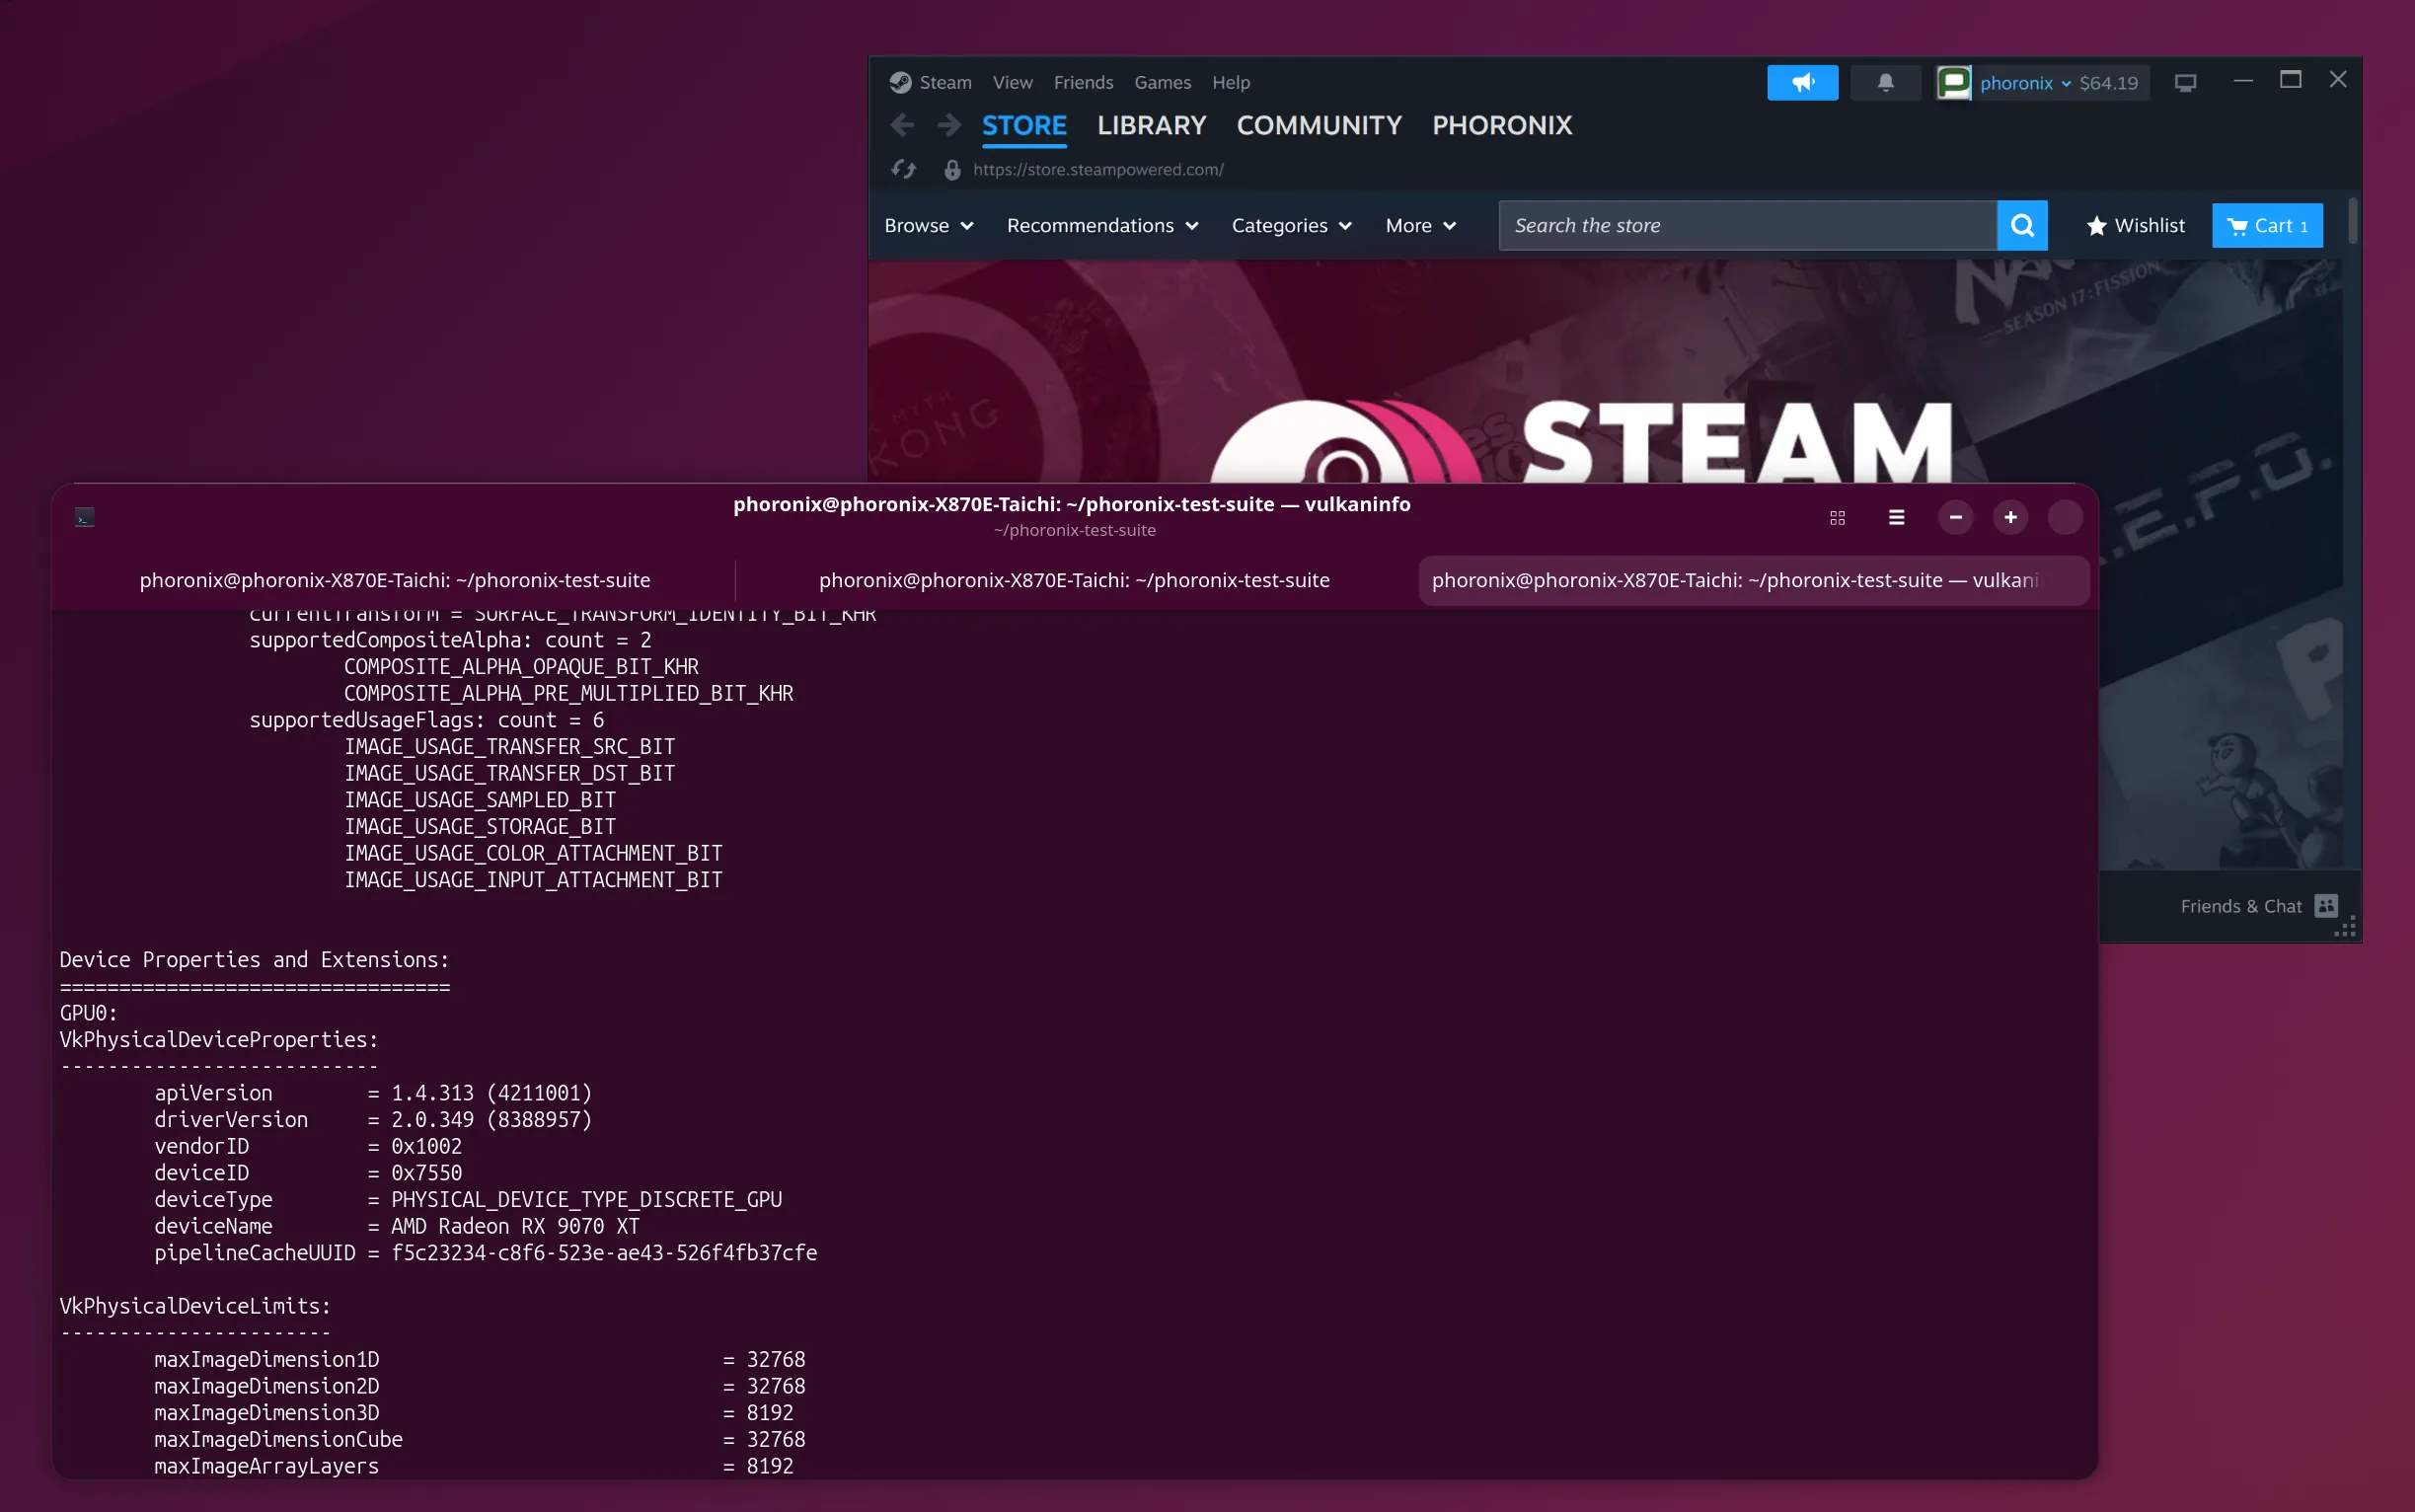
Task: Open terminal hamburger menu
Action: pos(1896,518)
